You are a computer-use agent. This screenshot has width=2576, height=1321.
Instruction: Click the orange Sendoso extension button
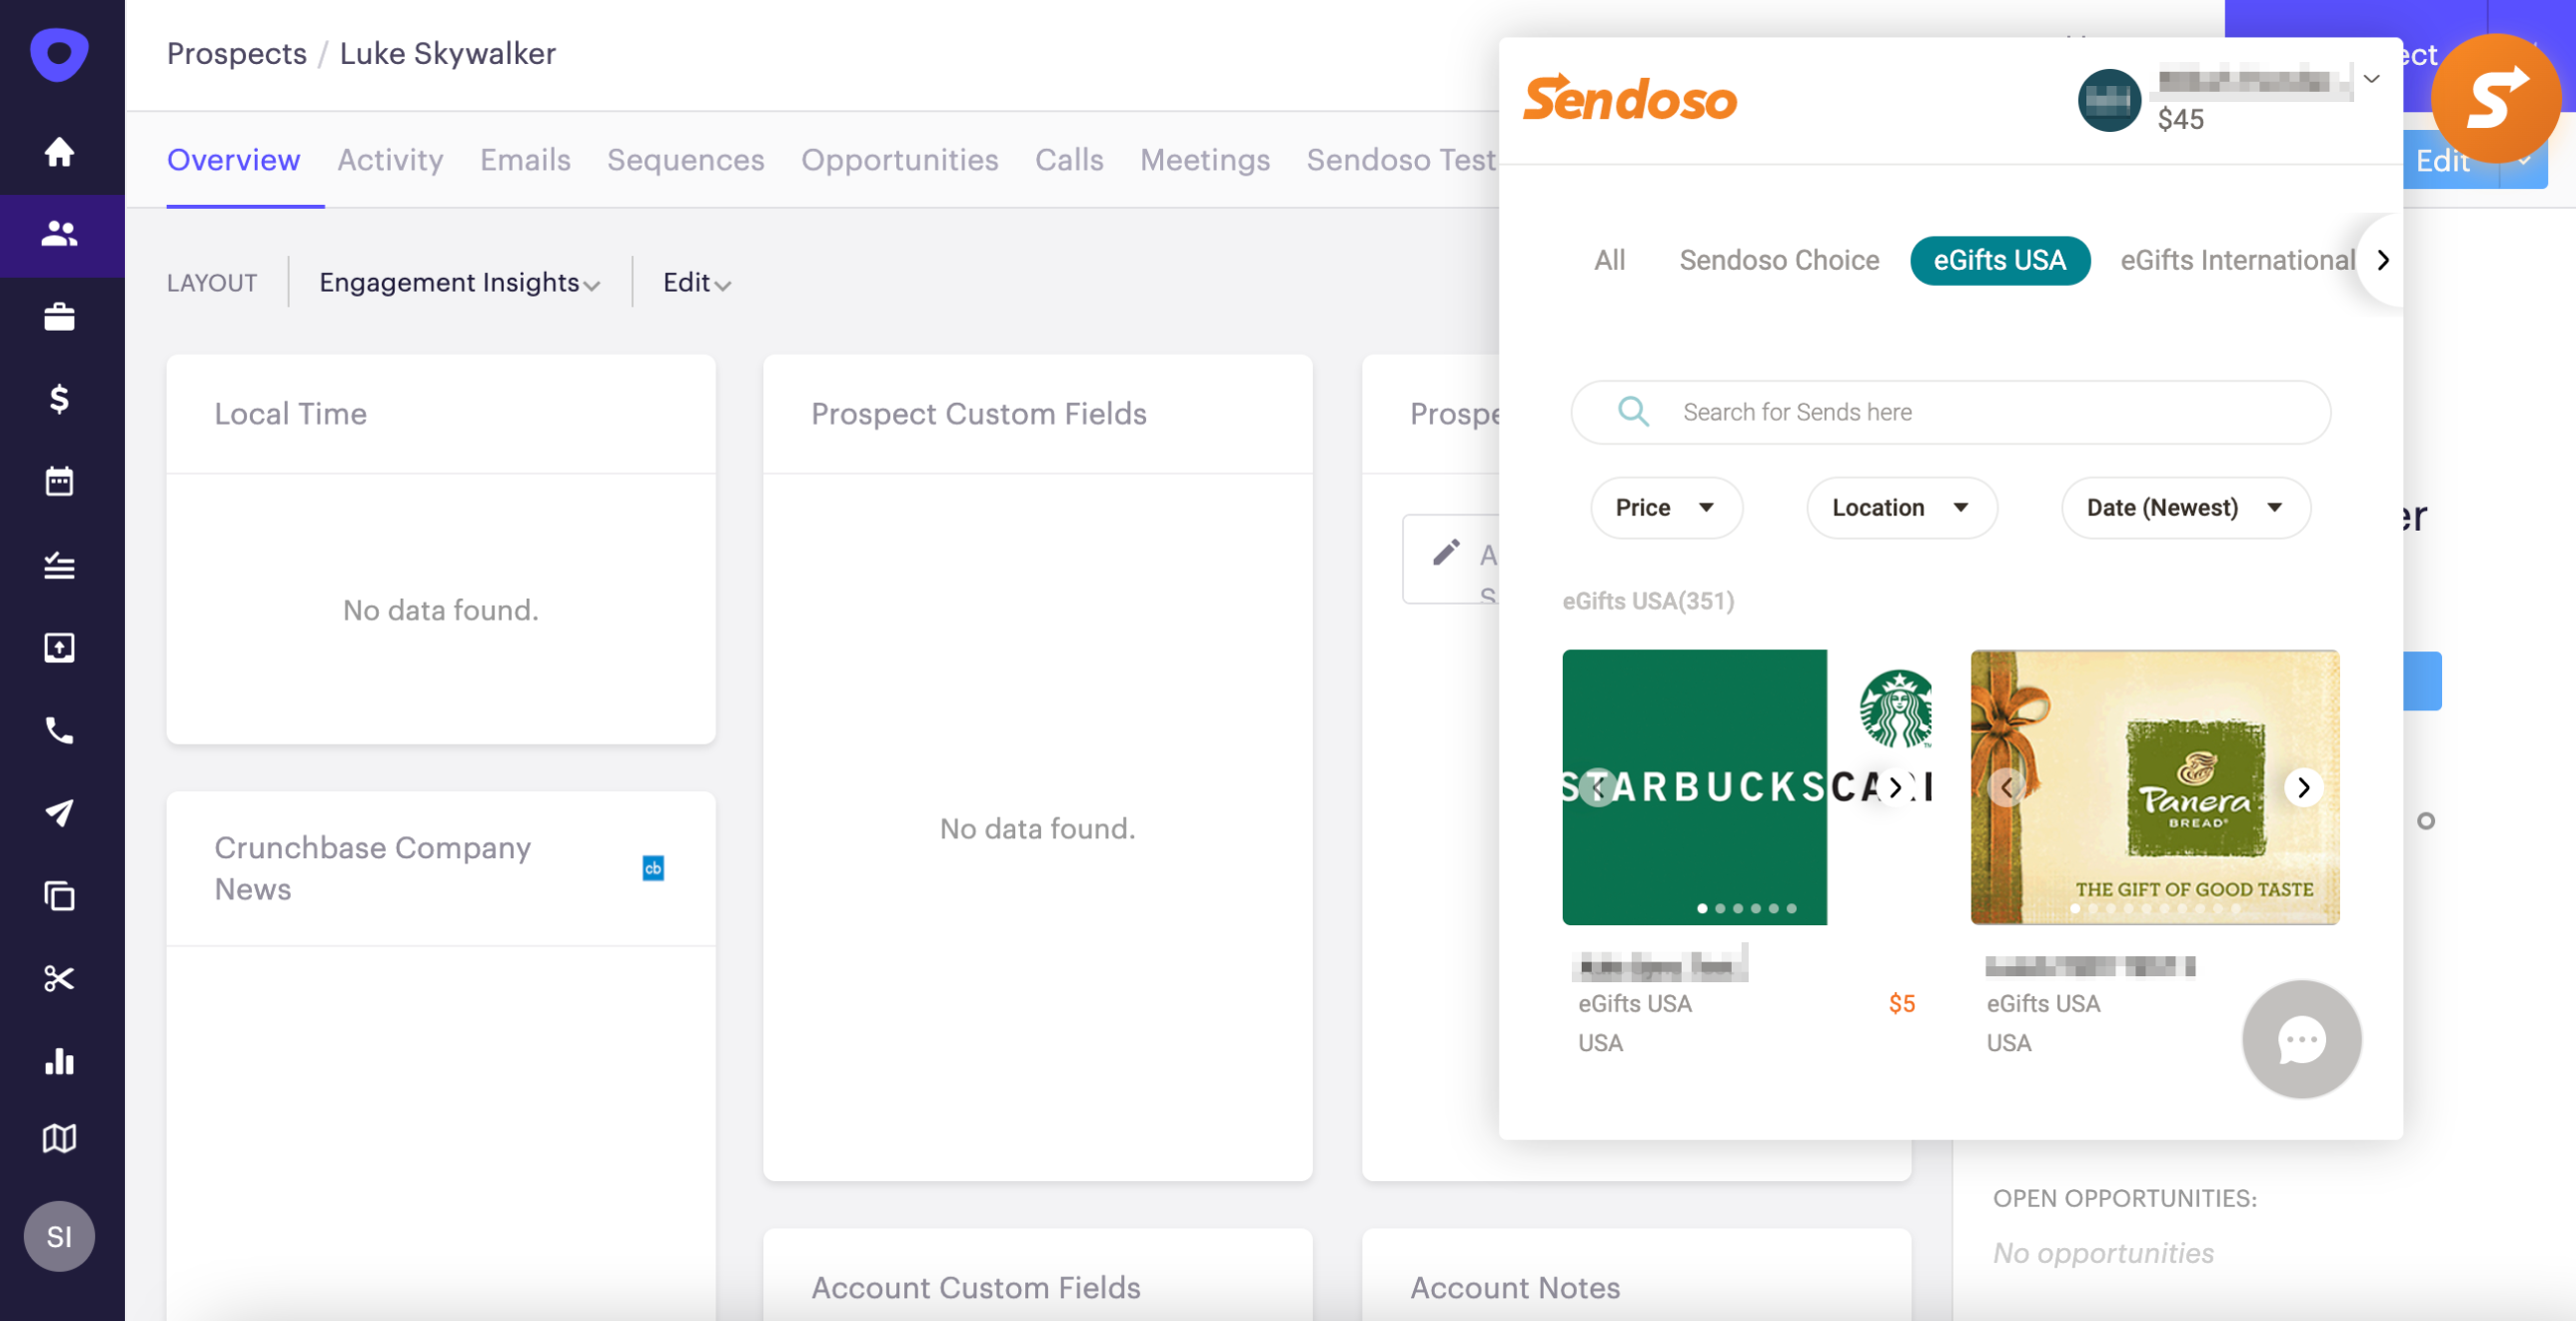pyautogui.click(x=2494, y=97)
